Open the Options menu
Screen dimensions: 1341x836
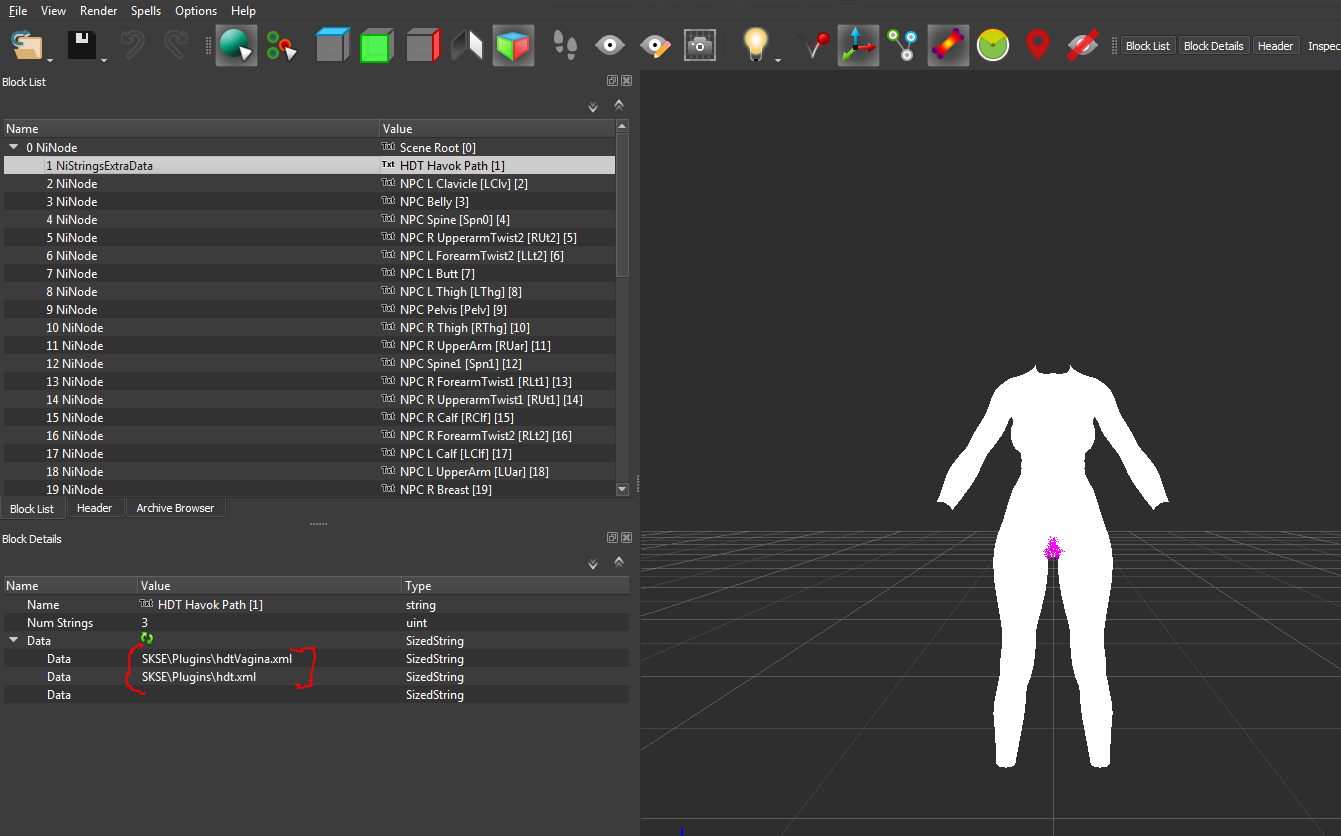click(x=196, y=11)
